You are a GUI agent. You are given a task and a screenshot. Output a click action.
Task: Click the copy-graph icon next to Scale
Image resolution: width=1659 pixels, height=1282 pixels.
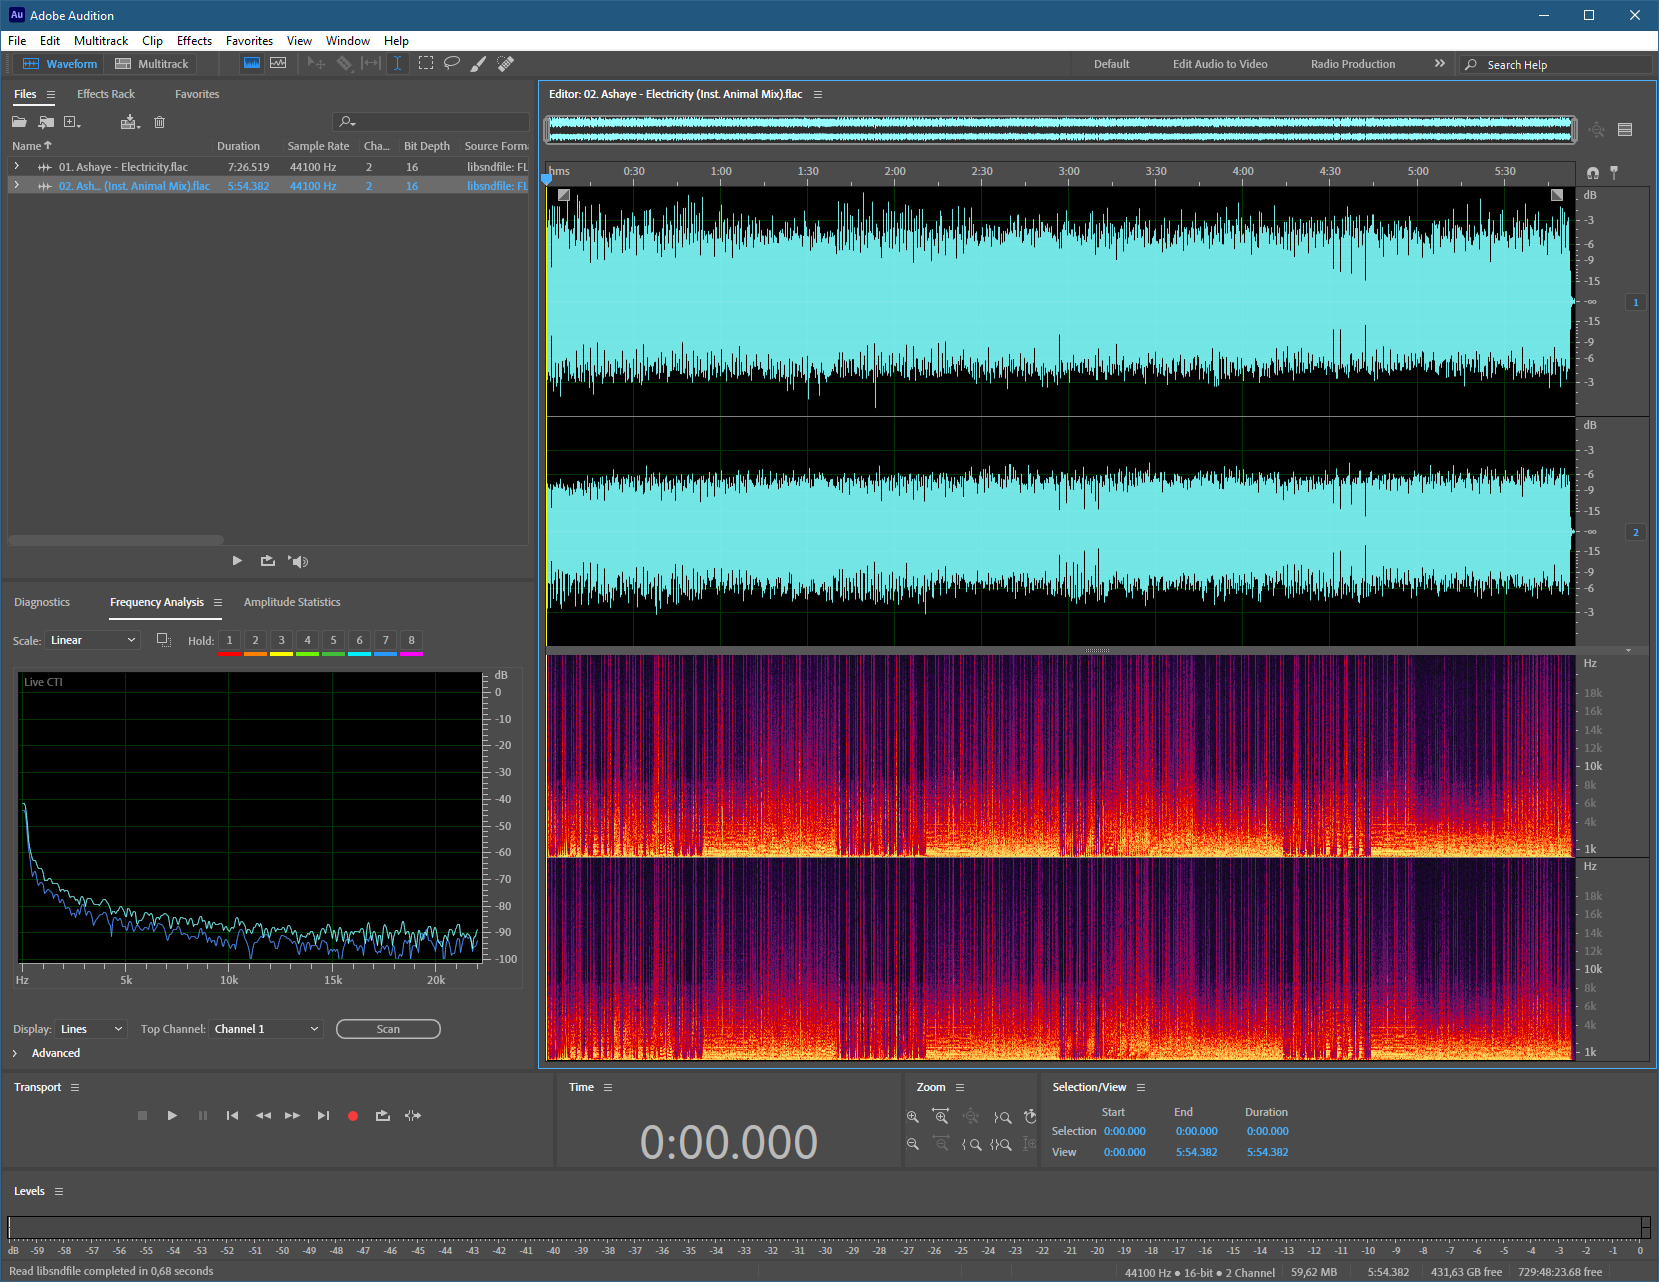pyautogui.click(x=164, y=640)
